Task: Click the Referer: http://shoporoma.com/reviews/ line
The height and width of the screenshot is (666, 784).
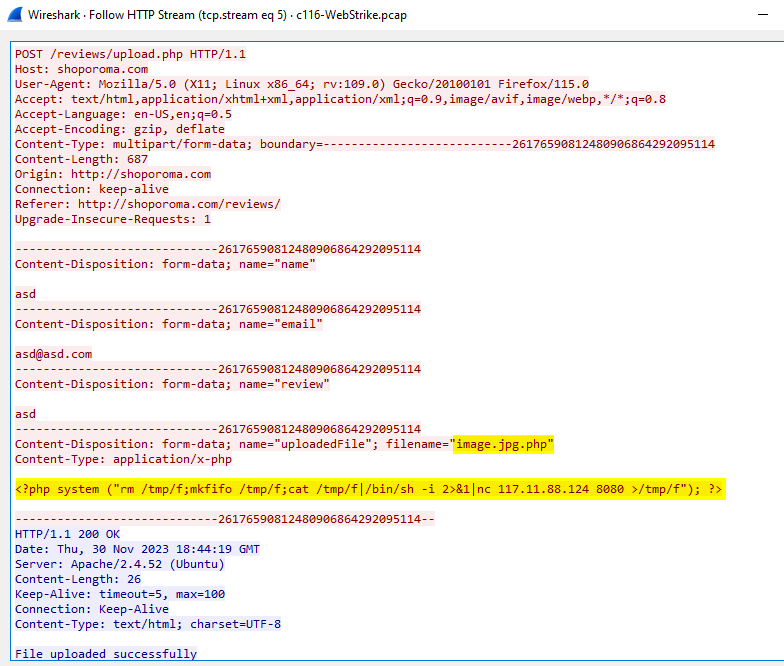Action: click(x=148, y=204)
